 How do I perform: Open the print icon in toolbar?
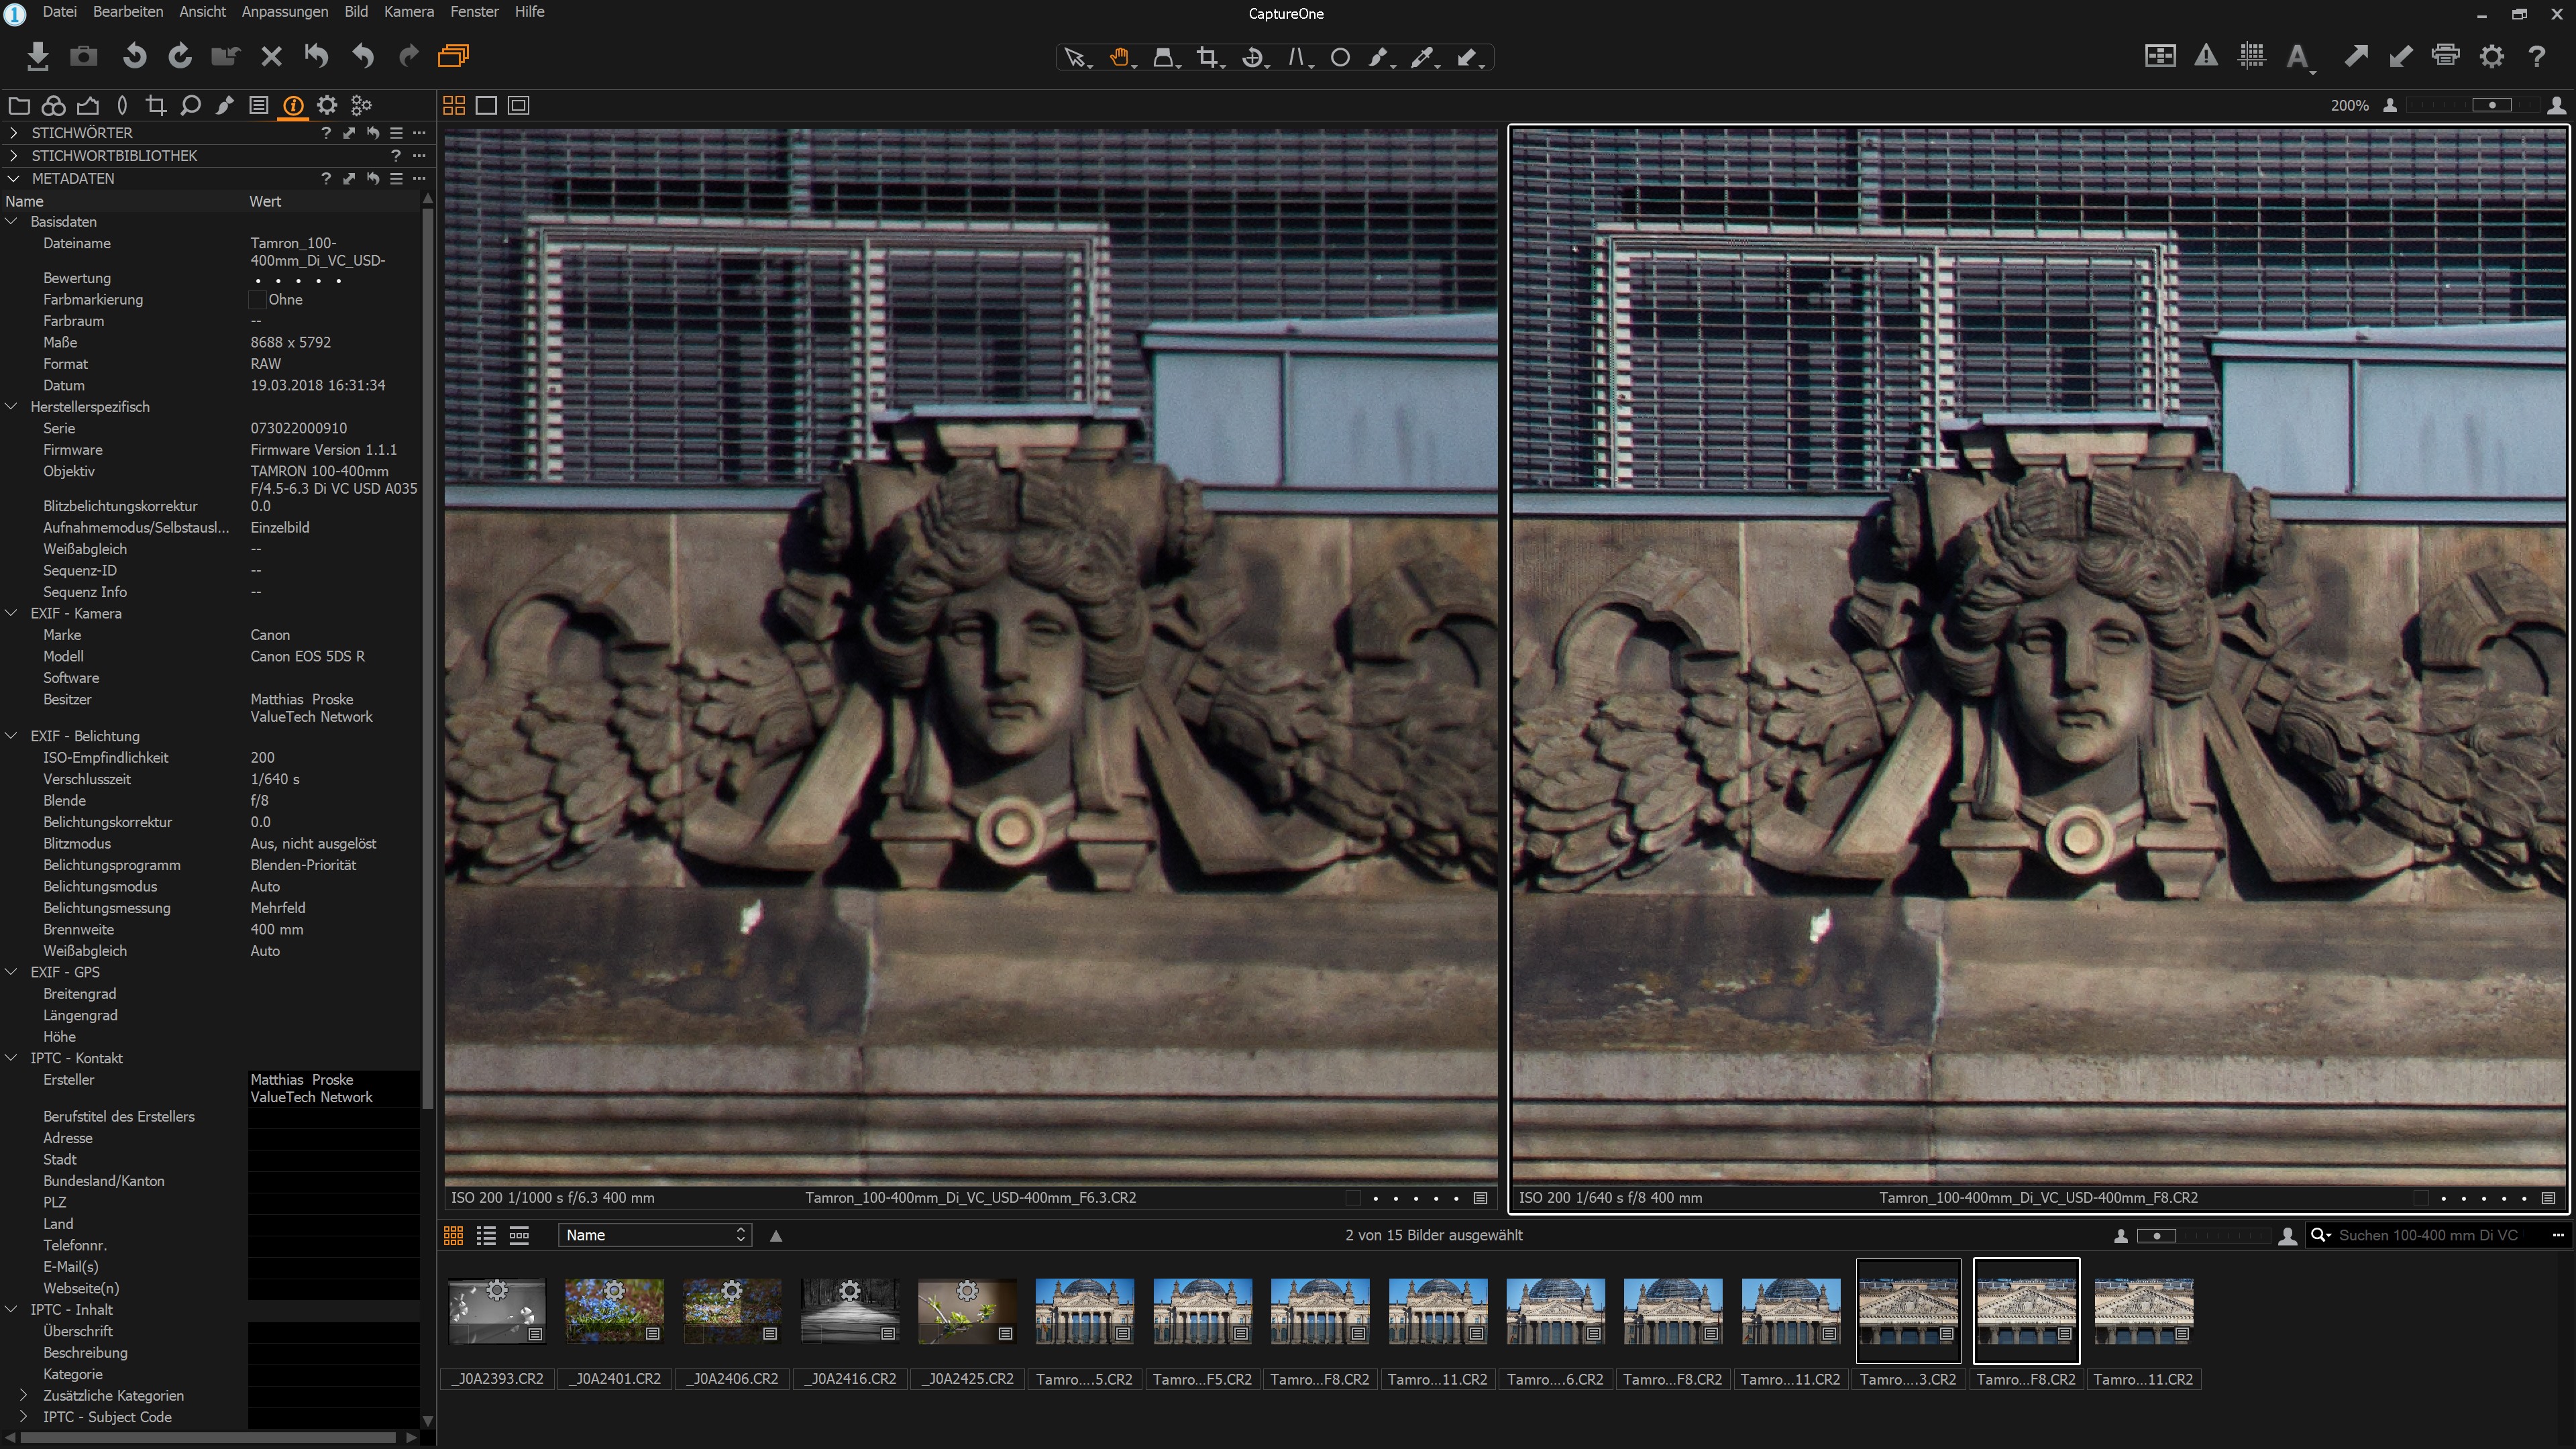[2446, 56]
